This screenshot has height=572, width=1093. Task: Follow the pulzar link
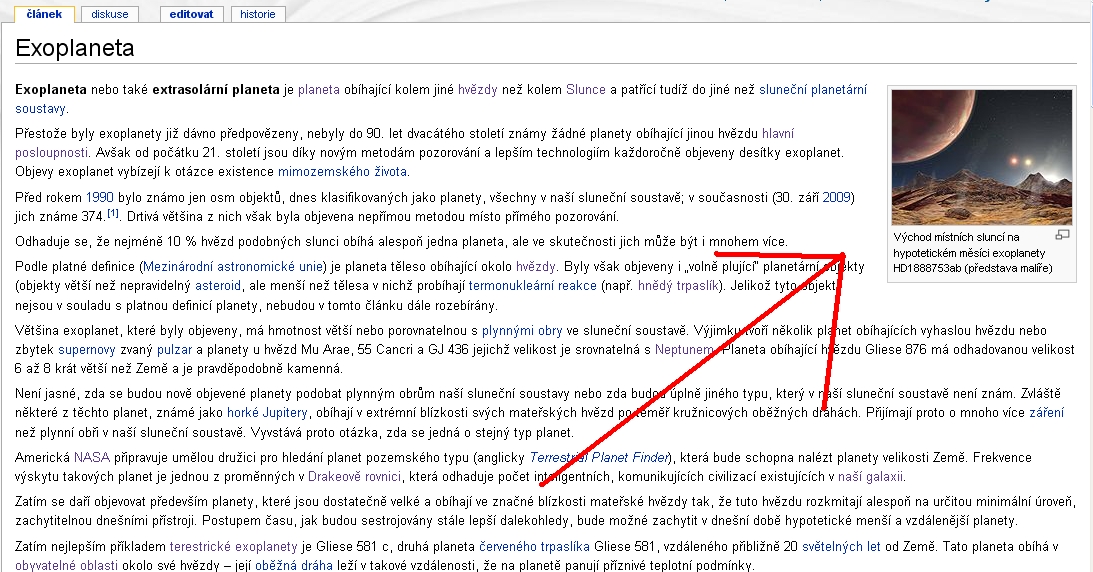click(174, 350)
